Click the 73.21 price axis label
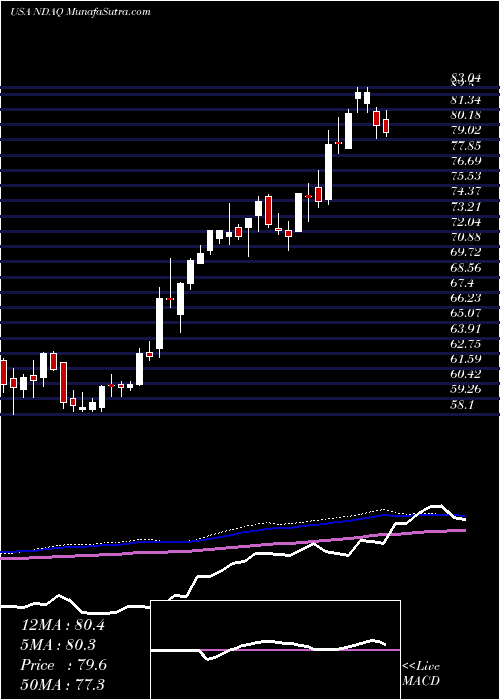The width and height of the screenshot is (500, 700). 465,206
